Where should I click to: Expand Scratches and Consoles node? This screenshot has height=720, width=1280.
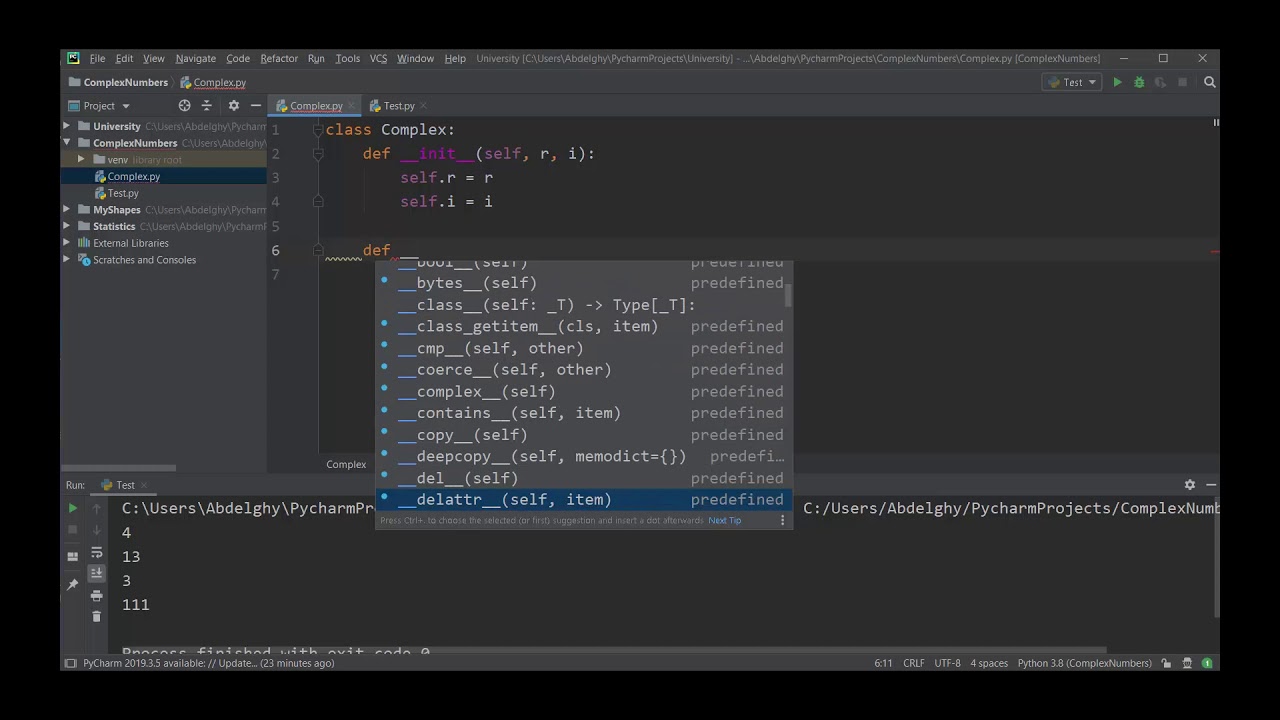coord(67,260)
